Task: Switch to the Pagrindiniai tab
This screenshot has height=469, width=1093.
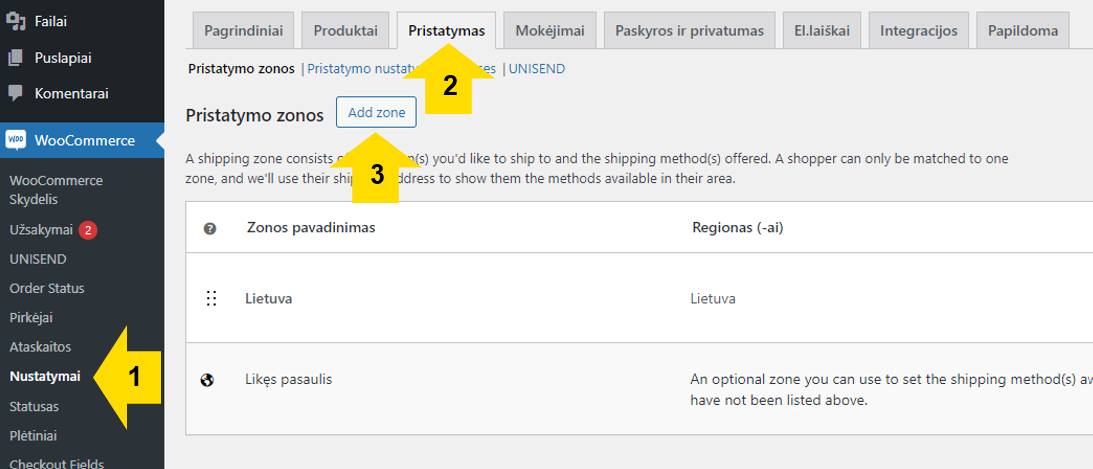Action: click(243, 31)
